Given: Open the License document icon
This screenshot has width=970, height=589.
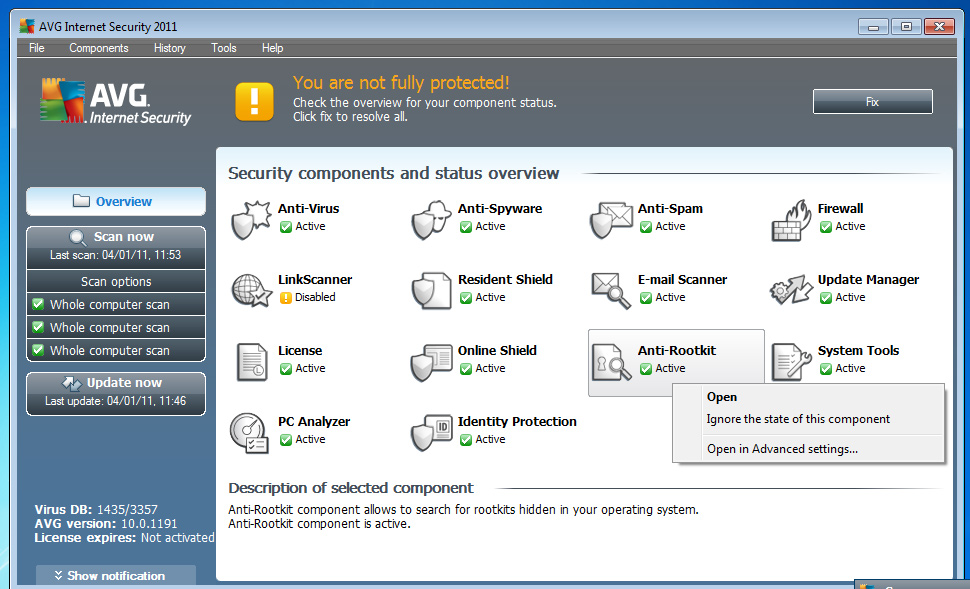Looking at the screenshot, I should coord(251,362).
